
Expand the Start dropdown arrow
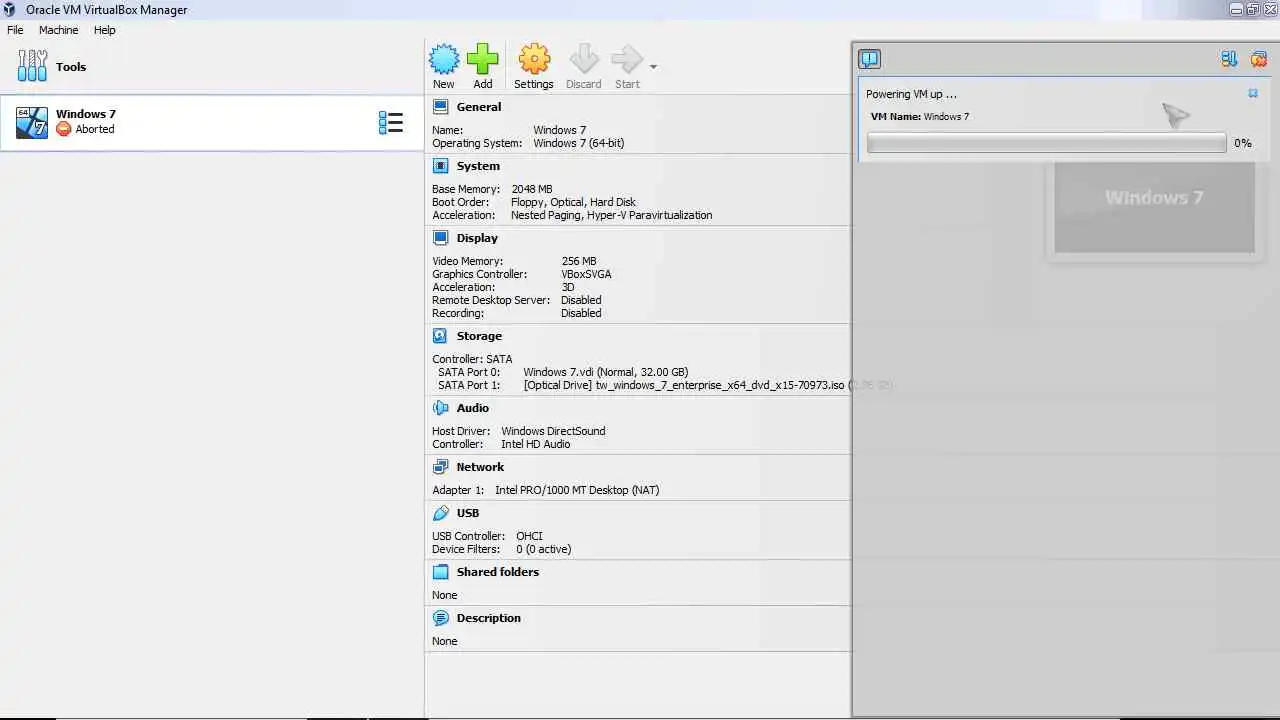pos(653,67)
